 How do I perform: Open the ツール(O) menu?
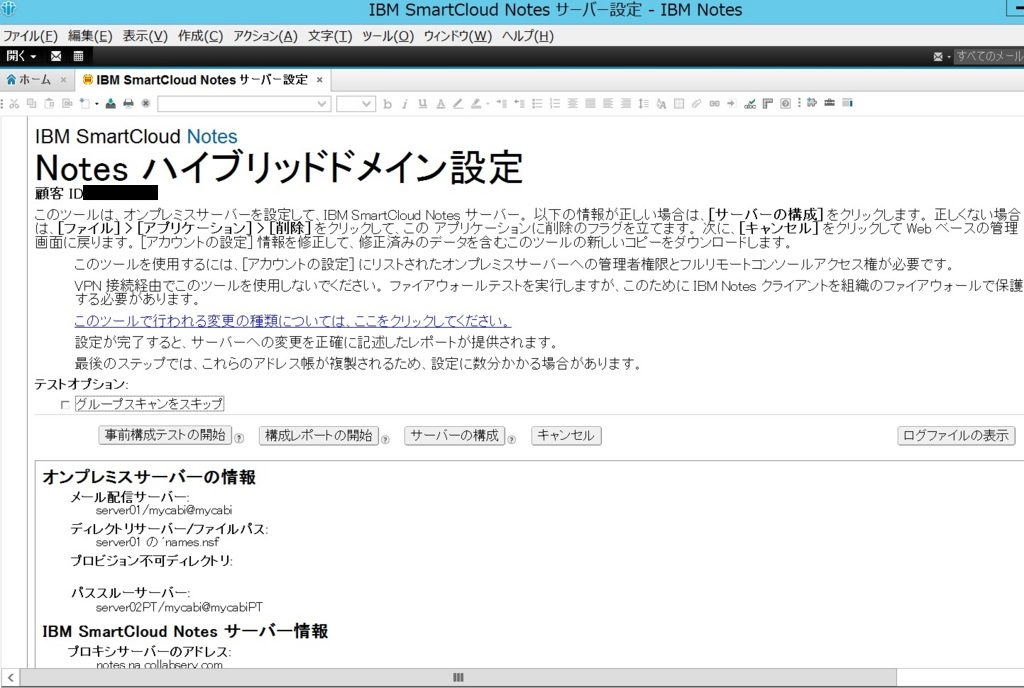coord(388,36)
